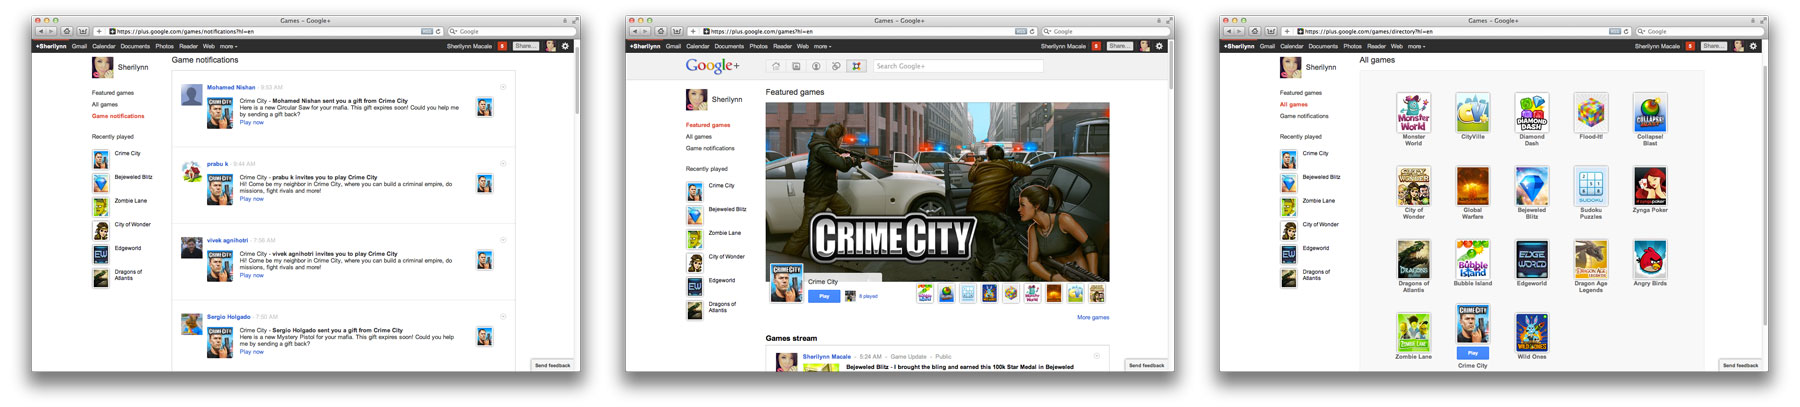Click Sherilynn profile photo in directory sidebar
The height and width of the screenshot is (407, 1800).
tap(1290, 67)
